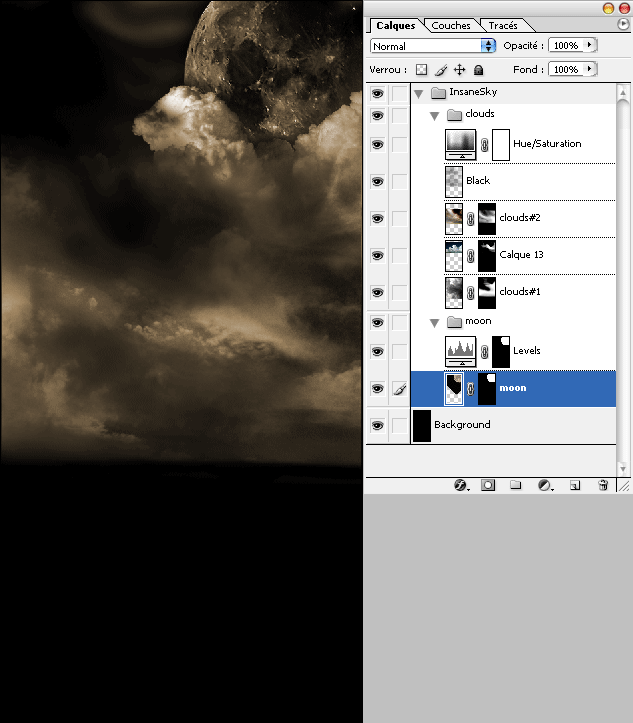Image resolution: width=633 pixels, height=723 pixels.
Task: Click the chain link on moon layer
Action: (470, 389)
